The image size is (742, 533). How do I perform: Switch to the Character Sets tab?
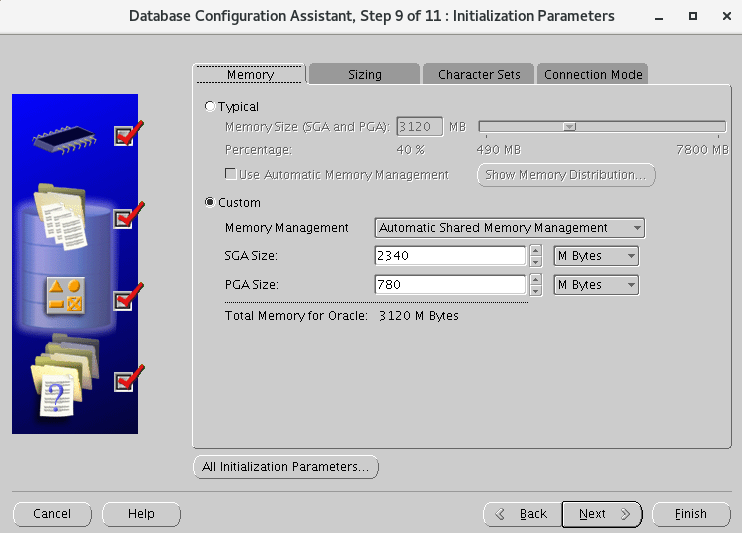[479, 75]
